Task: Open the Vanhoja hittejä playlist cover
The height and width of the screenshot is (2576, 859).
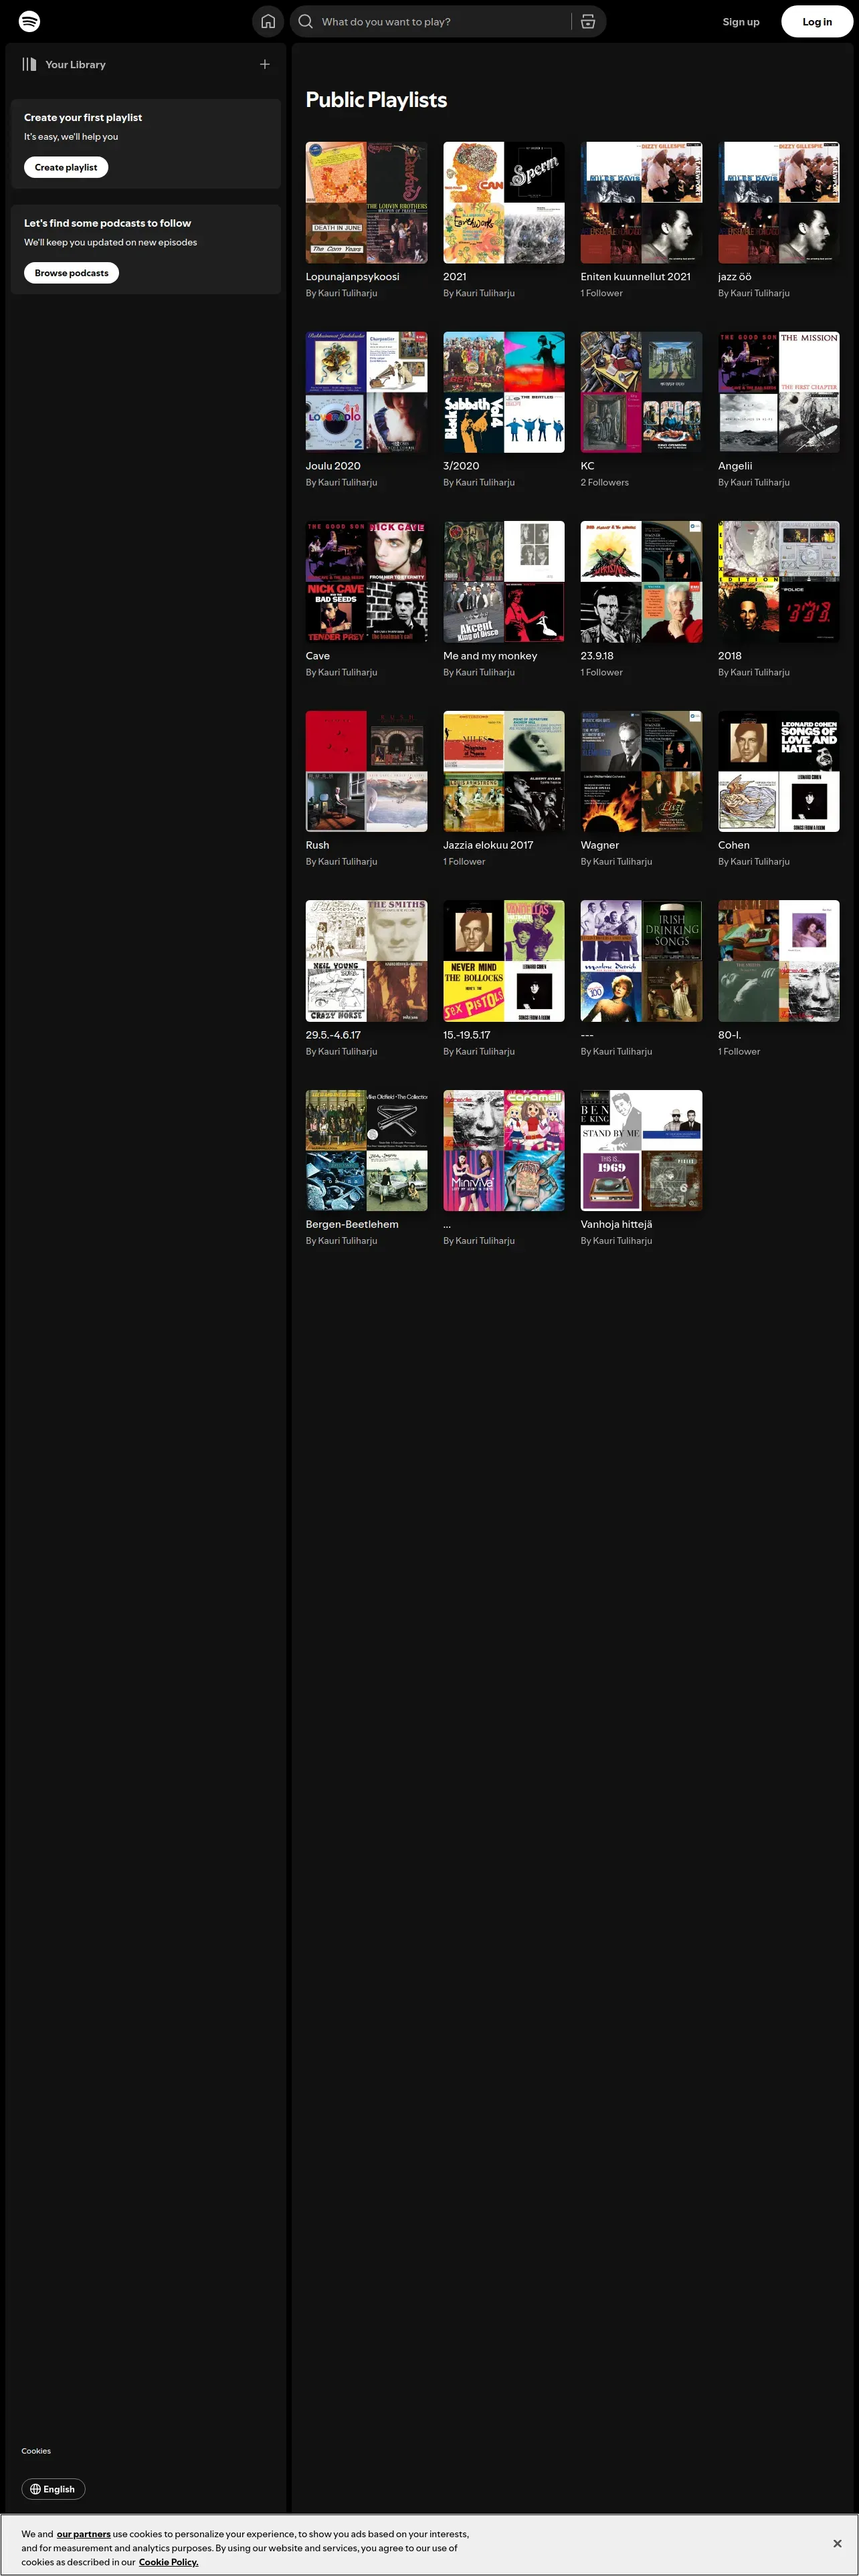Action: click(641, 1150)
